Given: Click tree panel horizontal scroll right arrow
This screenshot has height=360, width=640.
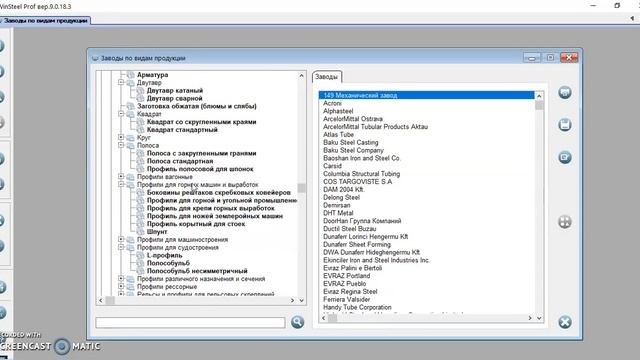Looking at the screenshot, I should pos(292,300).
